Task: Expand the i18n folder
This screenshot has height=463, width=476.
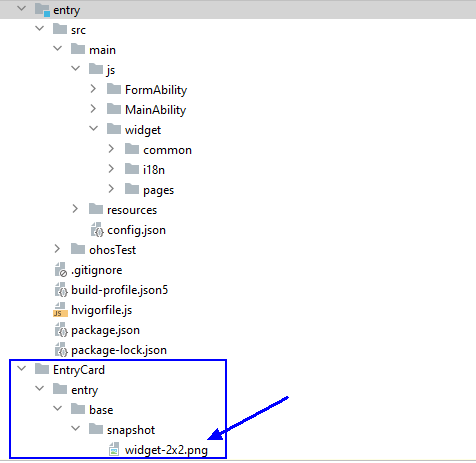Action: point(111,169)
